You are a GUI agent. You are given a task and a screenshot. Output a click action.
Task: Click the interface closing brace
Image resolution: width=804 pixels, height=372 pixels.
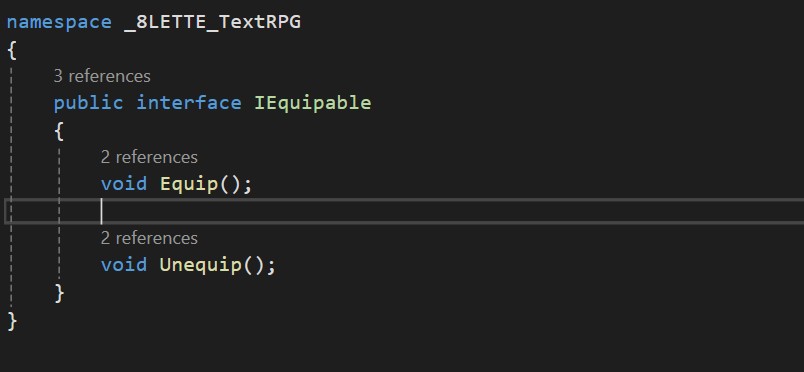(59, 293)
